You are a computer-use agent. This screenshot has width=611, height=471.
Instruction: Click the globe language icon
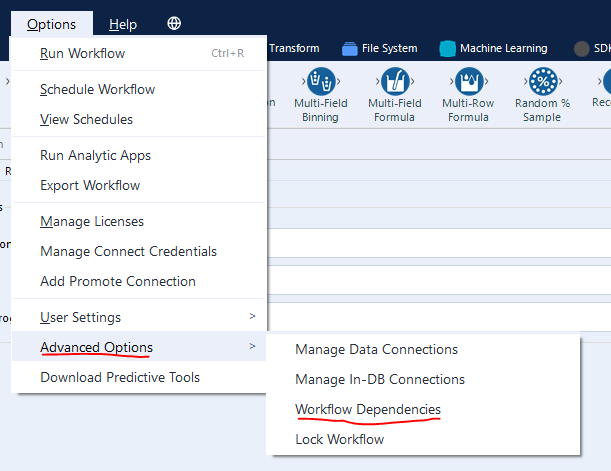tap(175, 23)
